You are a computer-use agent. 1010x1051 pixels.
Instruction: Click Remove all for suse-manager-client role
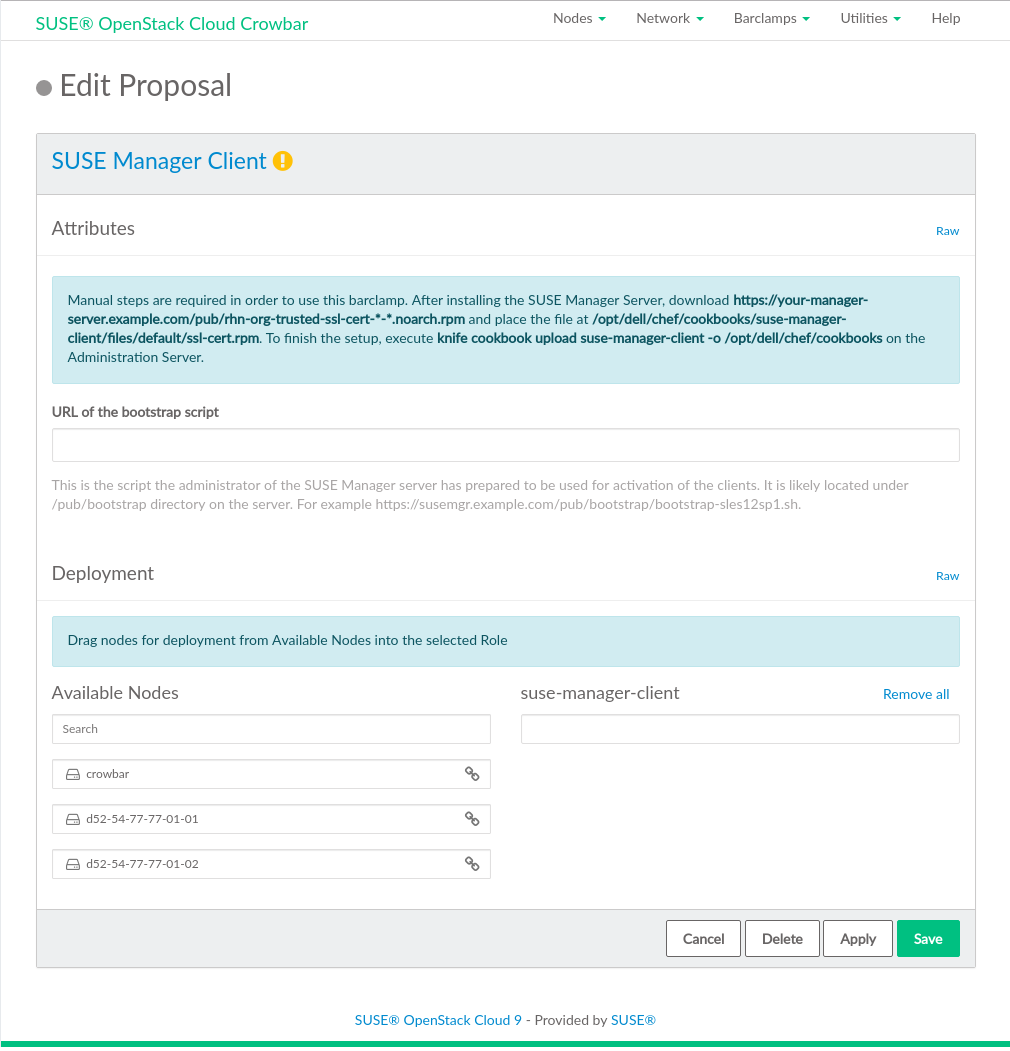(916, 694)
